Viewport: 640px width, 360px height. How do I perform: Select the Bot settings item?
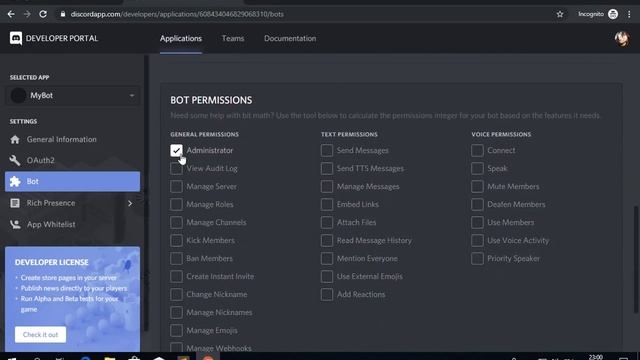73,181
